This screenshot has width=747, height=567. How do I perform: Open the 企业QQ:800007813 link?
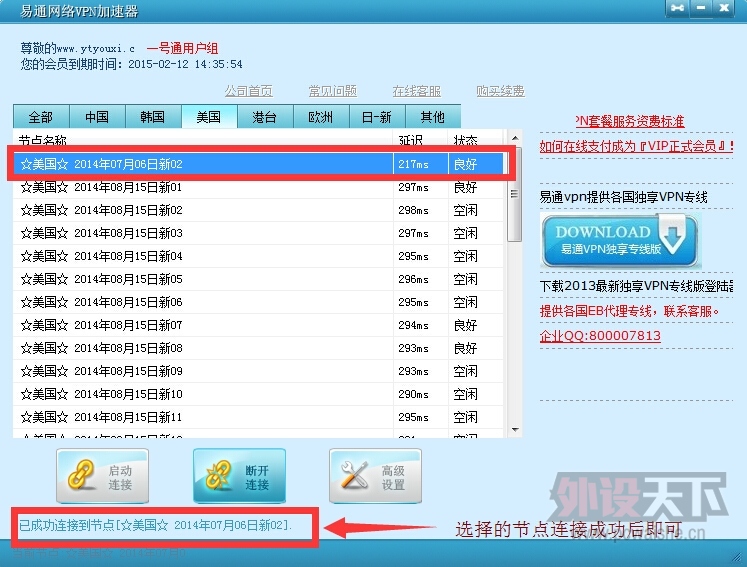(x=600, y=335)
